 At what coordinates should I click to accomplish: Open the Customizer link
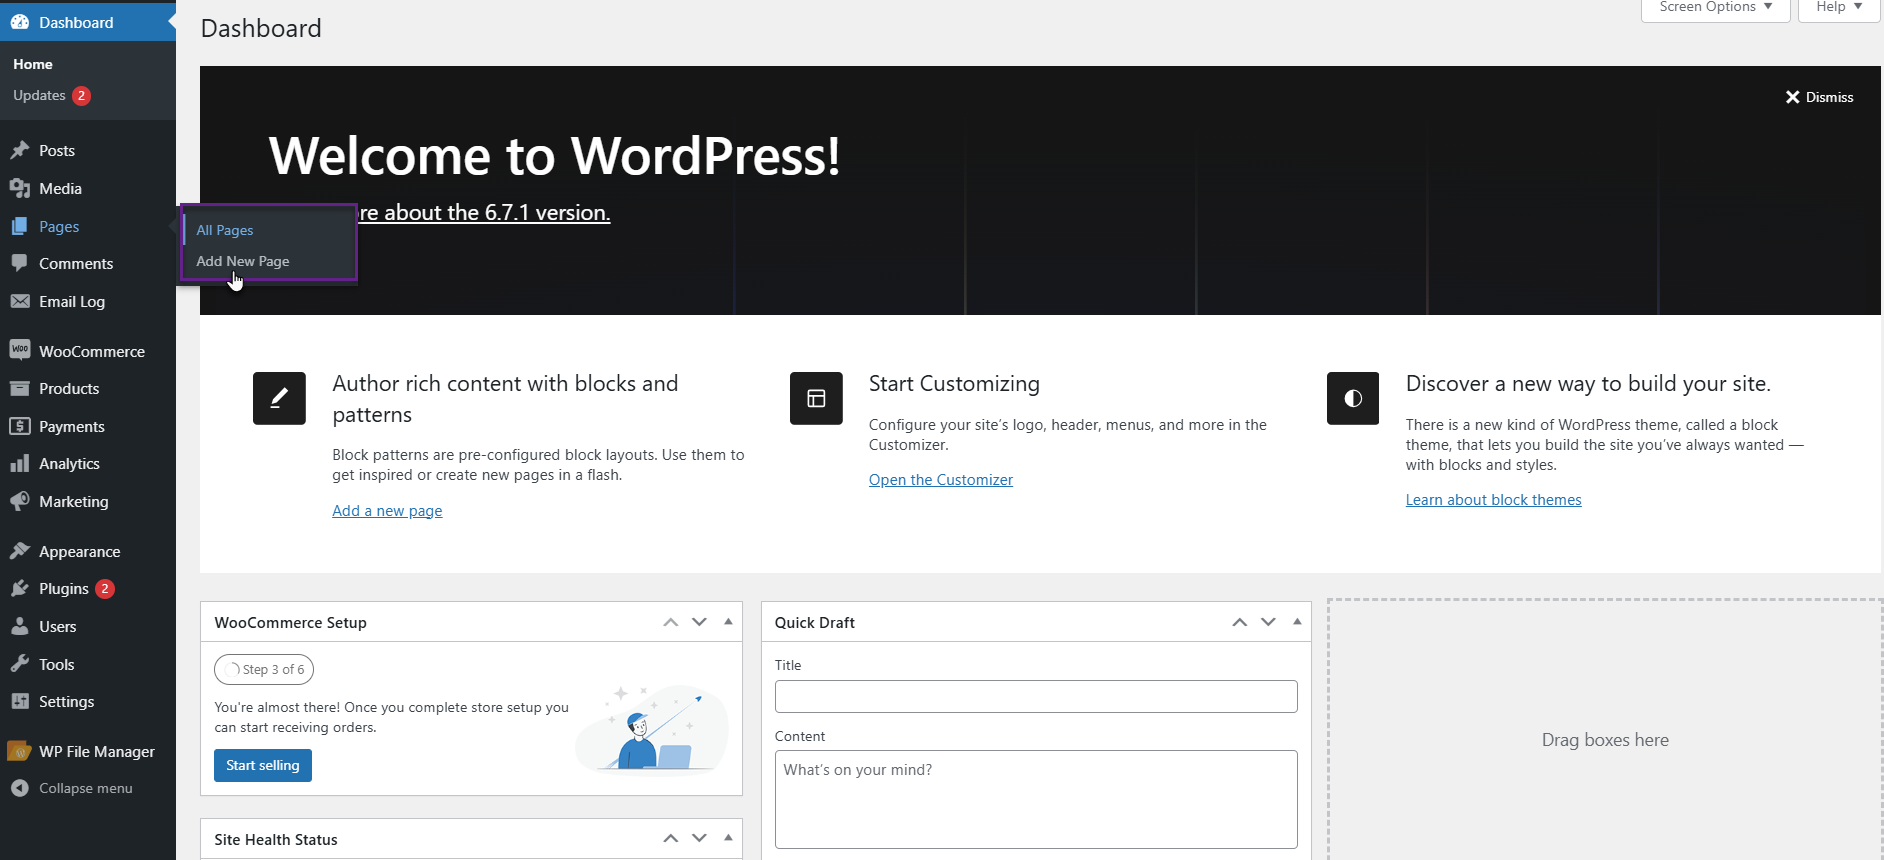click(940, 480)
